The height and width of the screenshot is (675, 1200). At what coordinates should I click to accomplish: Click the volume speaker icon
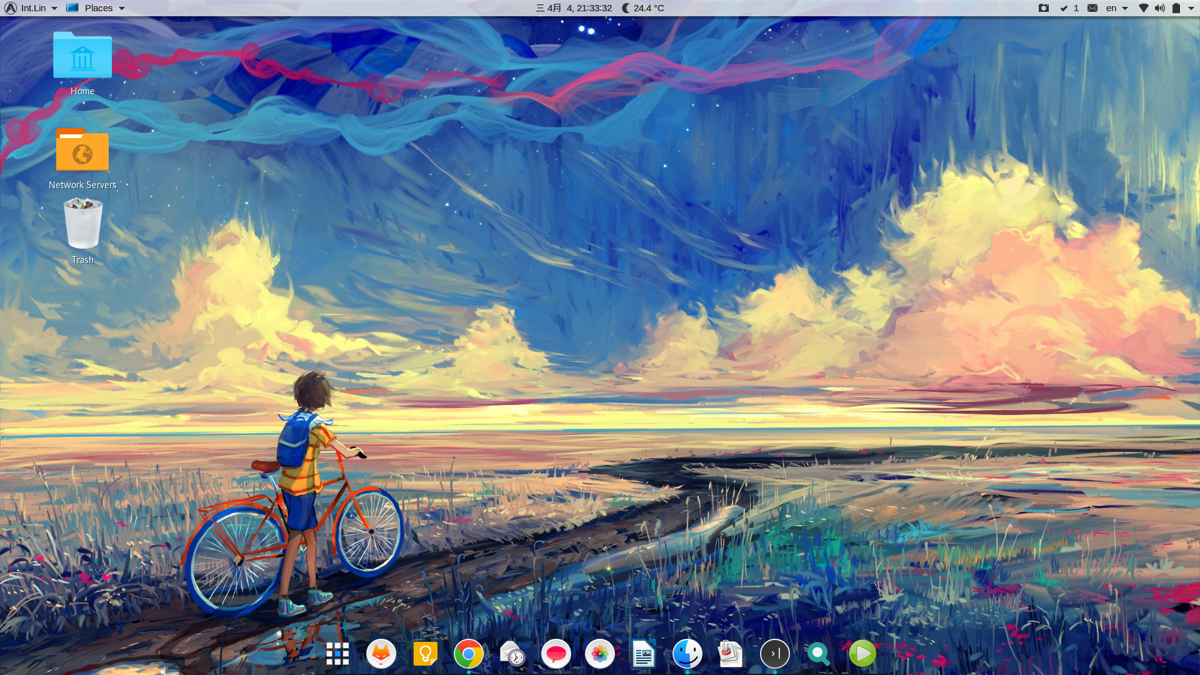click(1160, 8)
